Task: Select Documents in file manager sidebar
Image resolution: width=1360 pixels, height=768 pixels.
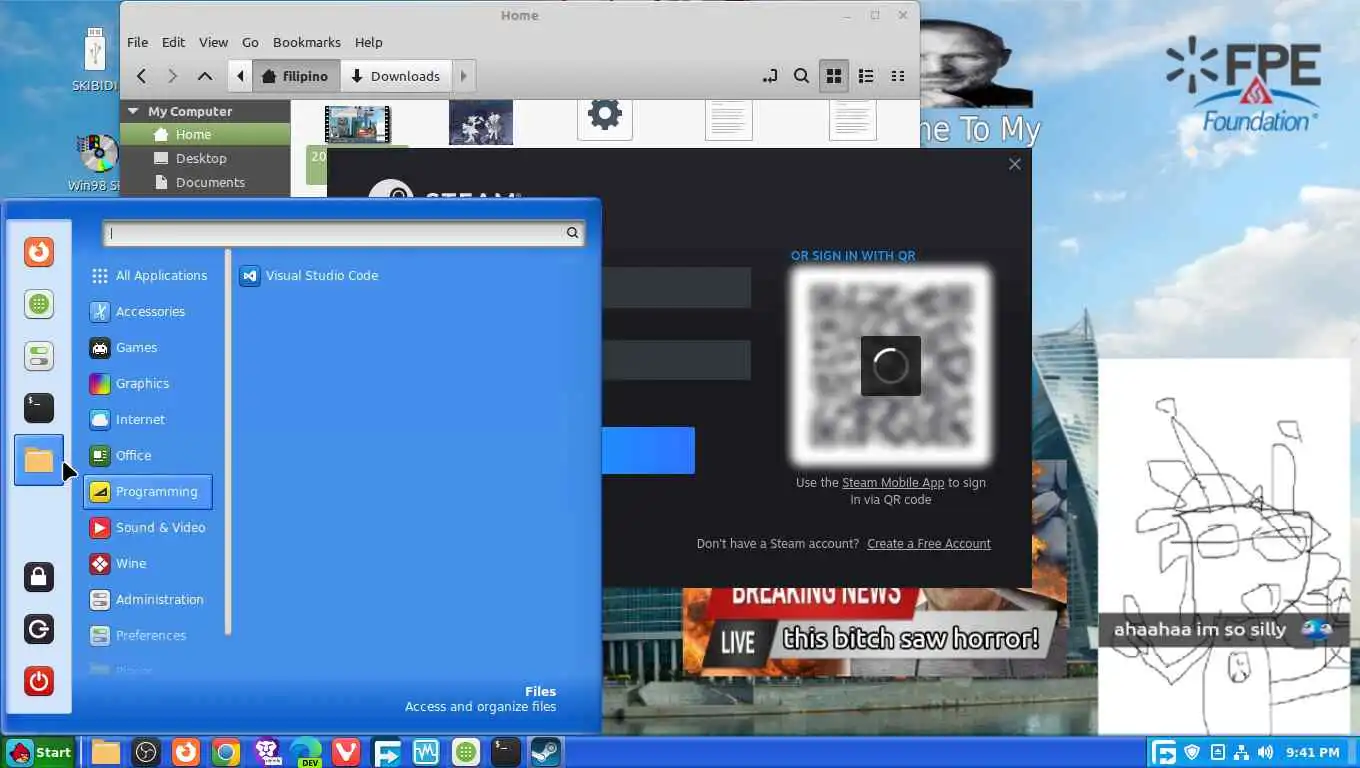Action: tap(205, 182)
